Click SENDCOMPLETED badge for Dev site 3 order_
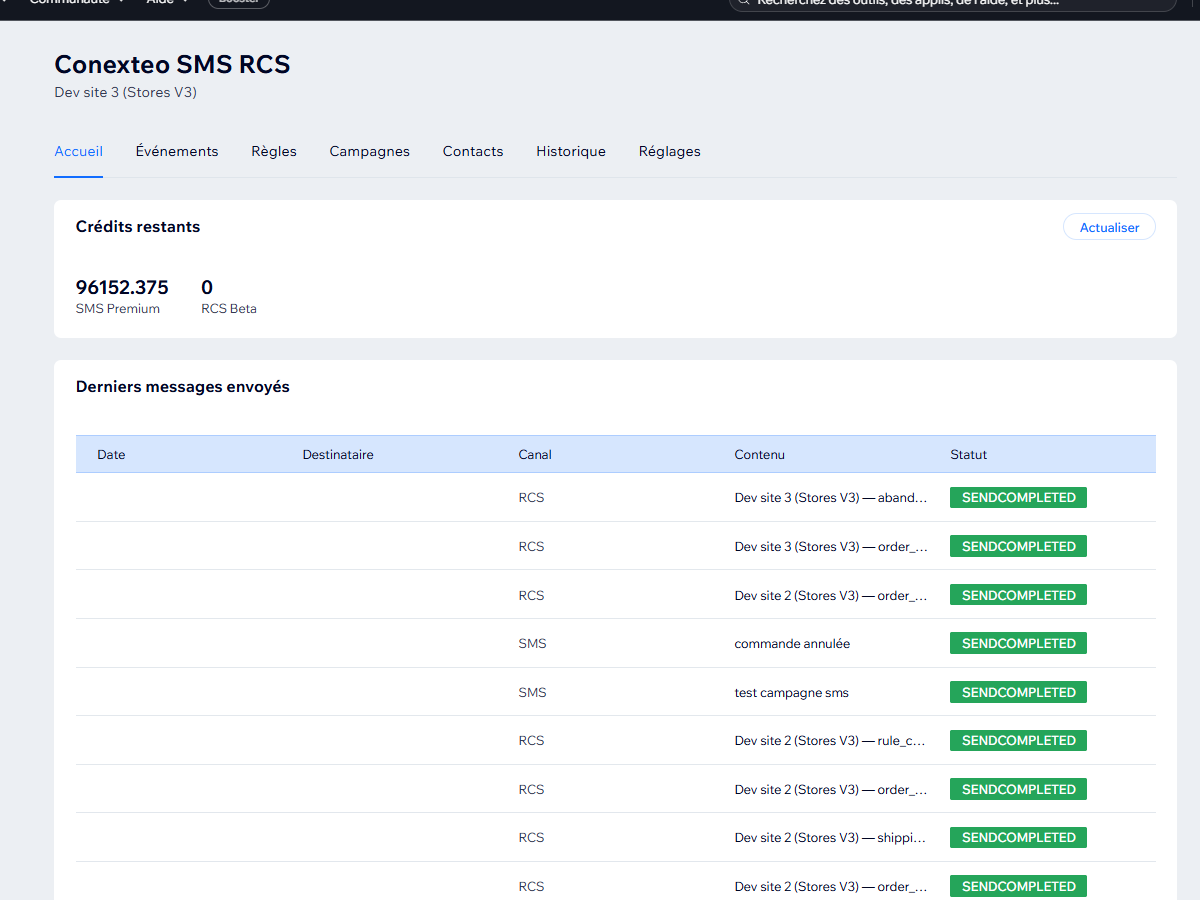 pos(1018,546)
